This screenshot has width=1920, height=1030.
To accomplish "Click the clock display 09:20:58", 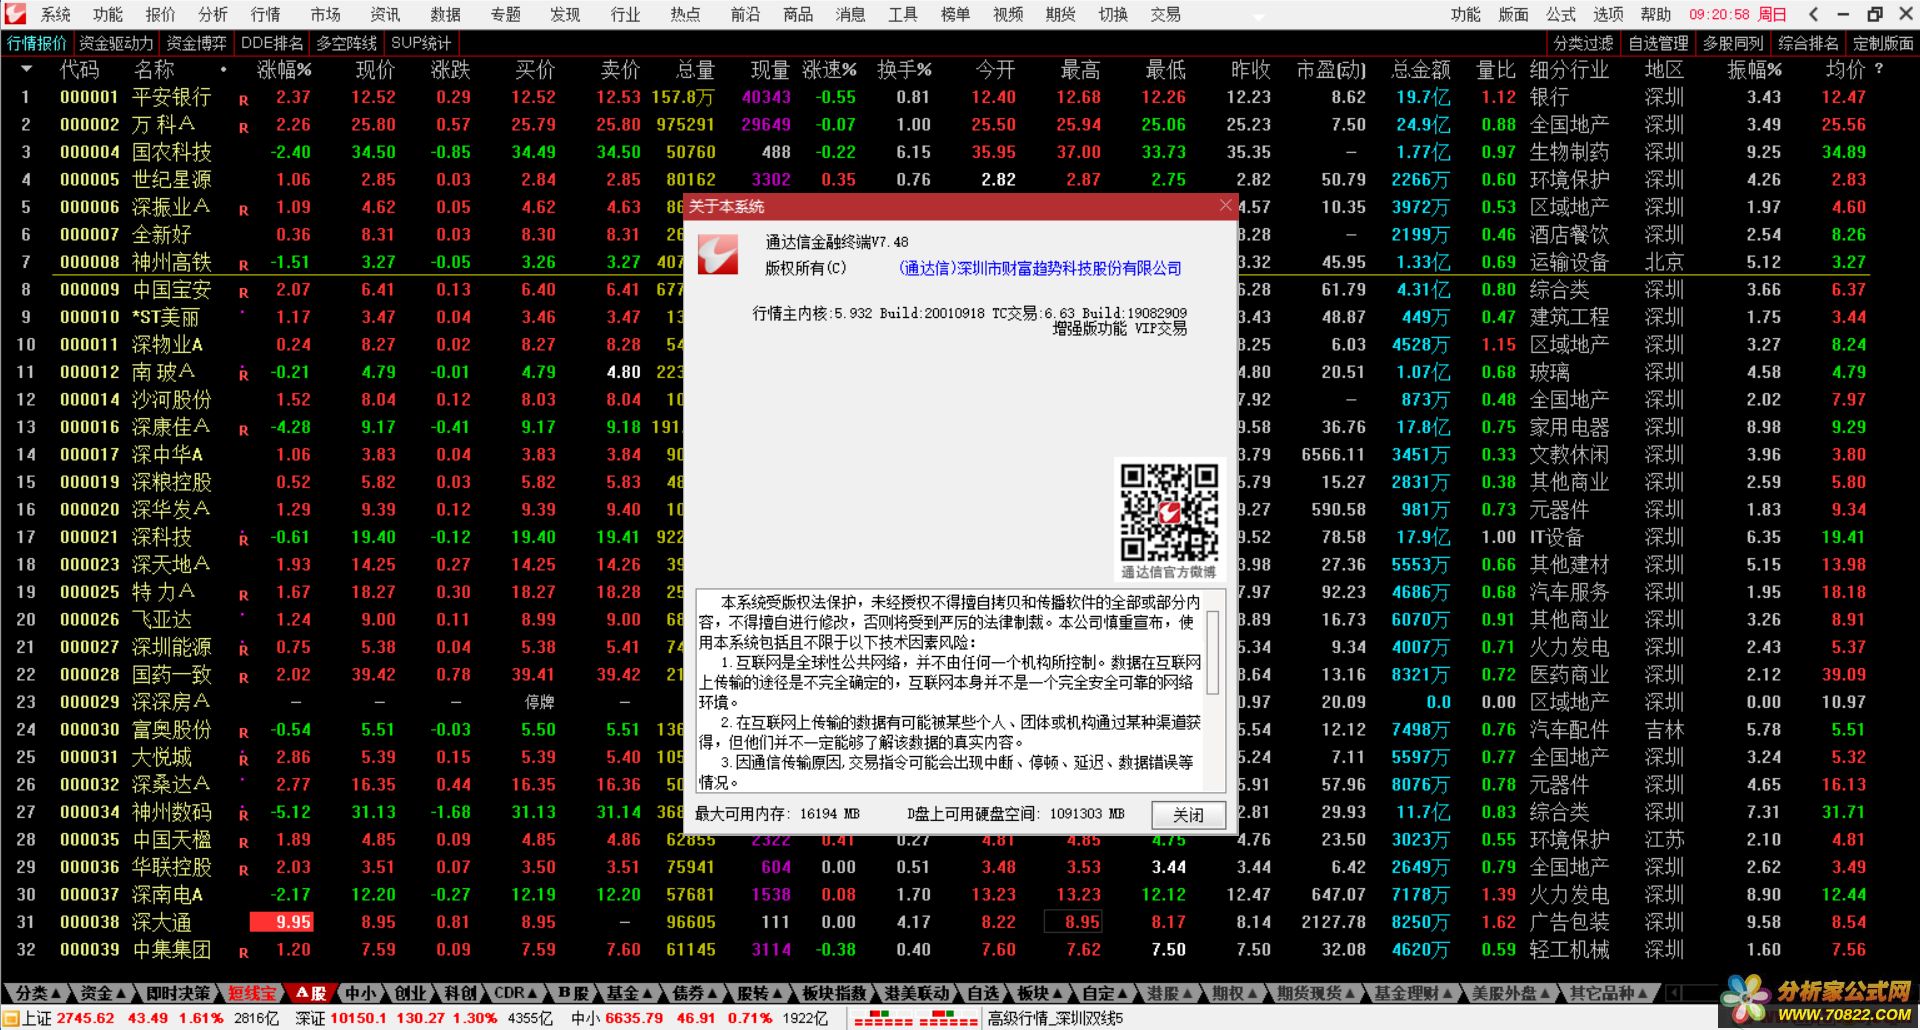I will tap(1719, 14).
